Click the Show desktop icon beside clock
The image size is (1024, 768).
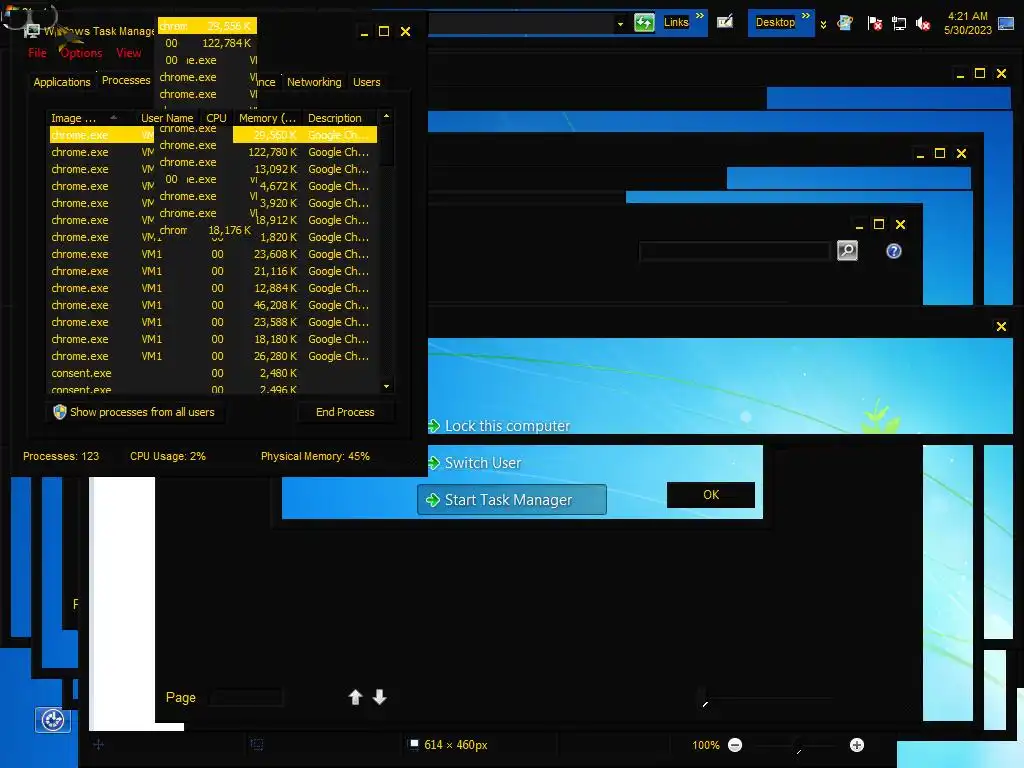(1006, 24)
